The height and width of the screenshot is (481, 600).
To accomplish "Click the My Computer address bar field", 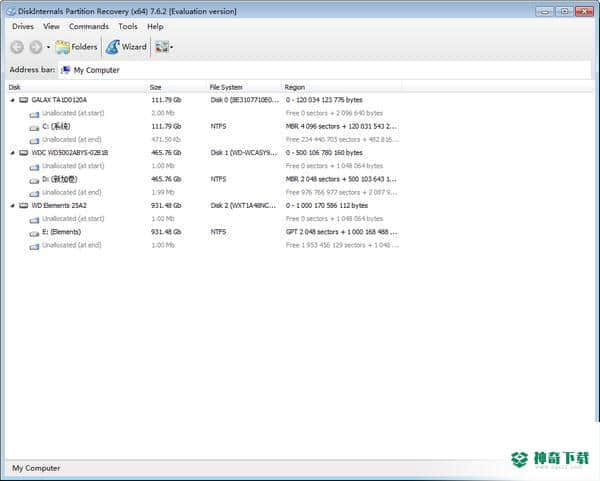I will 324,70.
